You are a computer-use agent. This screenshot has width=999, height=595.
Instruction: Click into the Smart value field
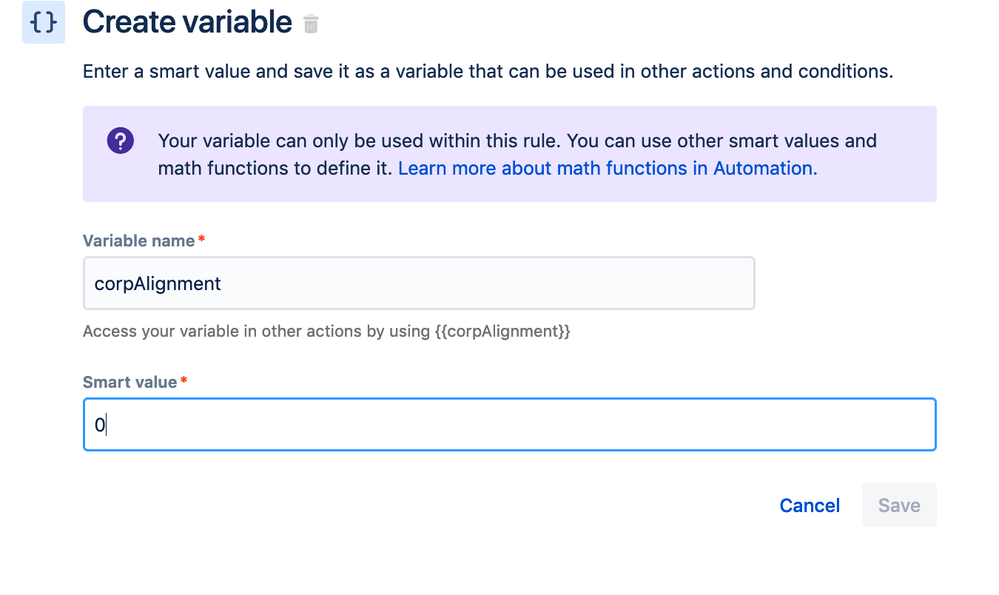point(509,425)
